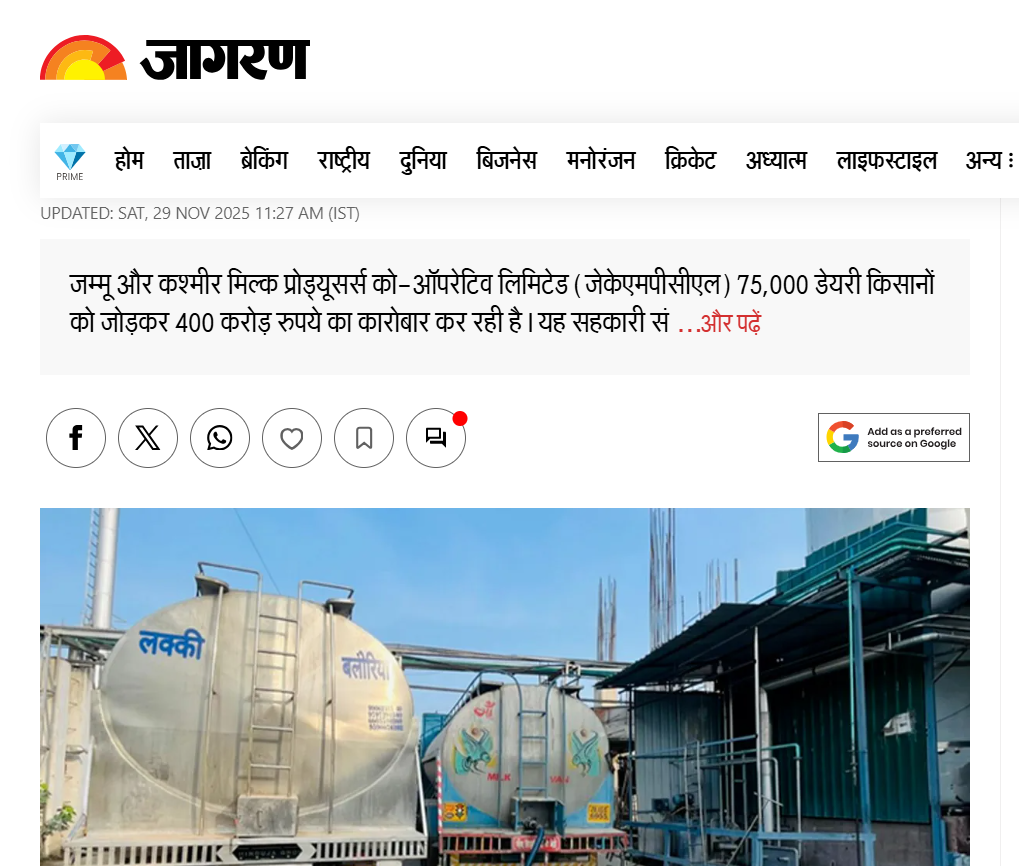Expand summary with और पढ़ें
The image size is (1019, 866).
click(x=719, y=323)
